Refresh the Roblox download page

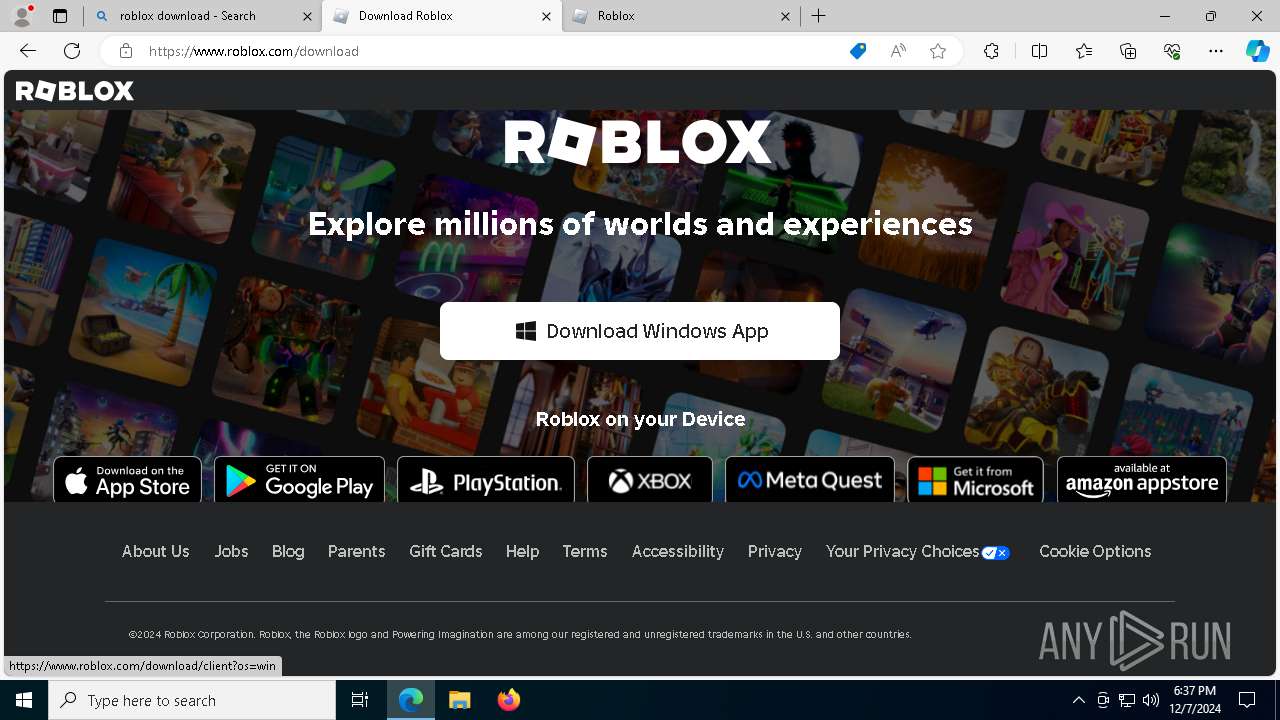(72, 51)
